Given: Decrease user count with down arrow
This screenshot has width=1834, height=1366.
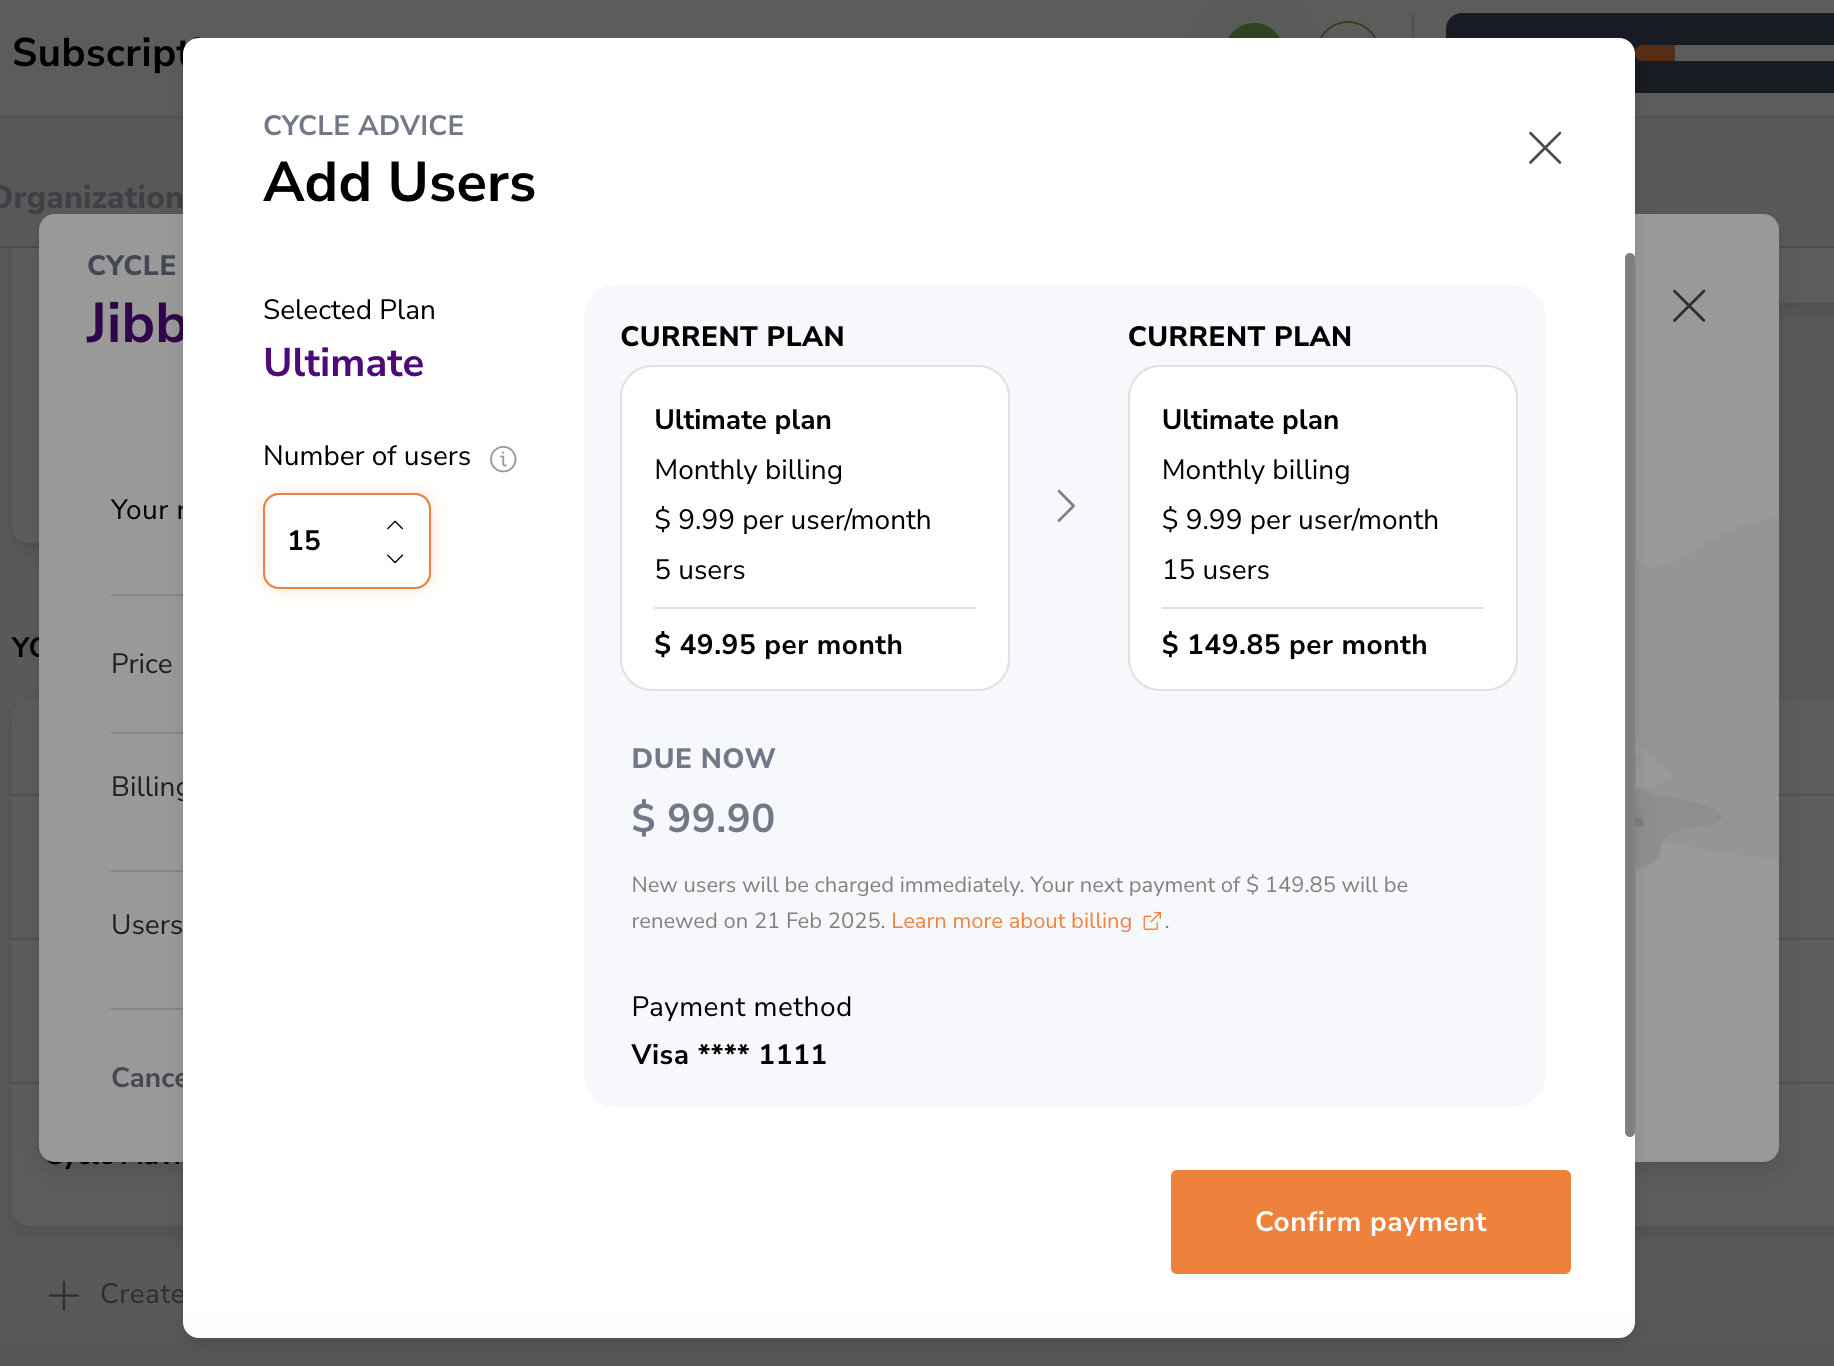Looking at the screenshot, I should click(395, 558).
